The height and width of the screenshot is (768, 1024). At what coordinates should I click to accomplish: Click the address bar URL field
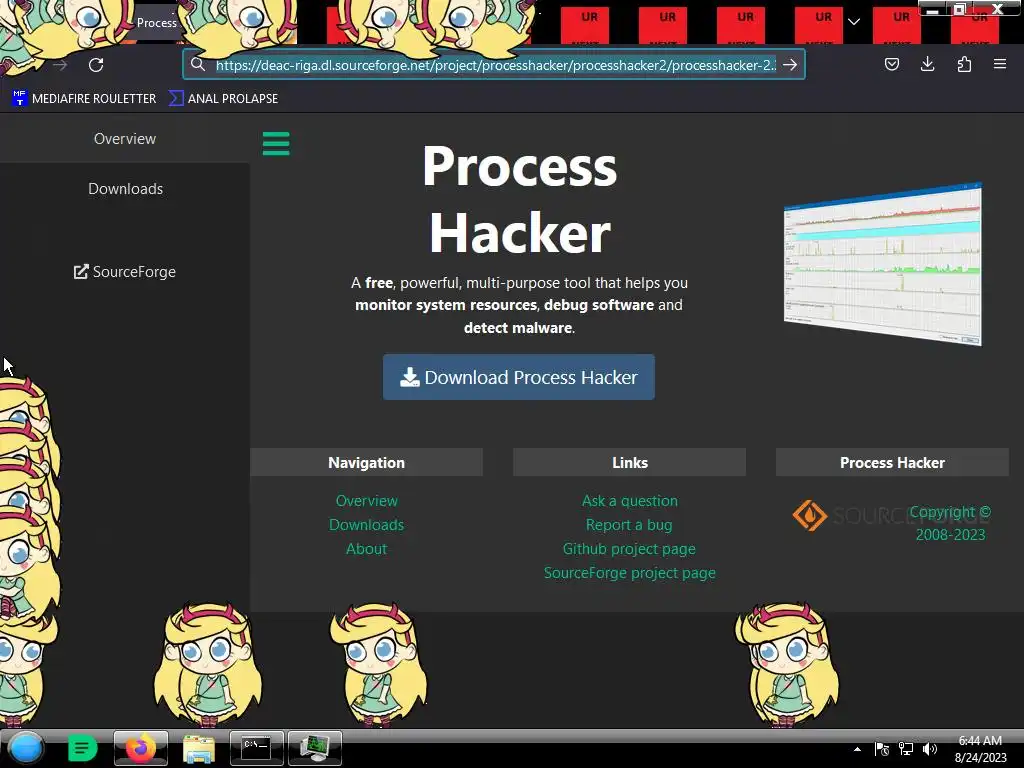[x=496, y=65]
